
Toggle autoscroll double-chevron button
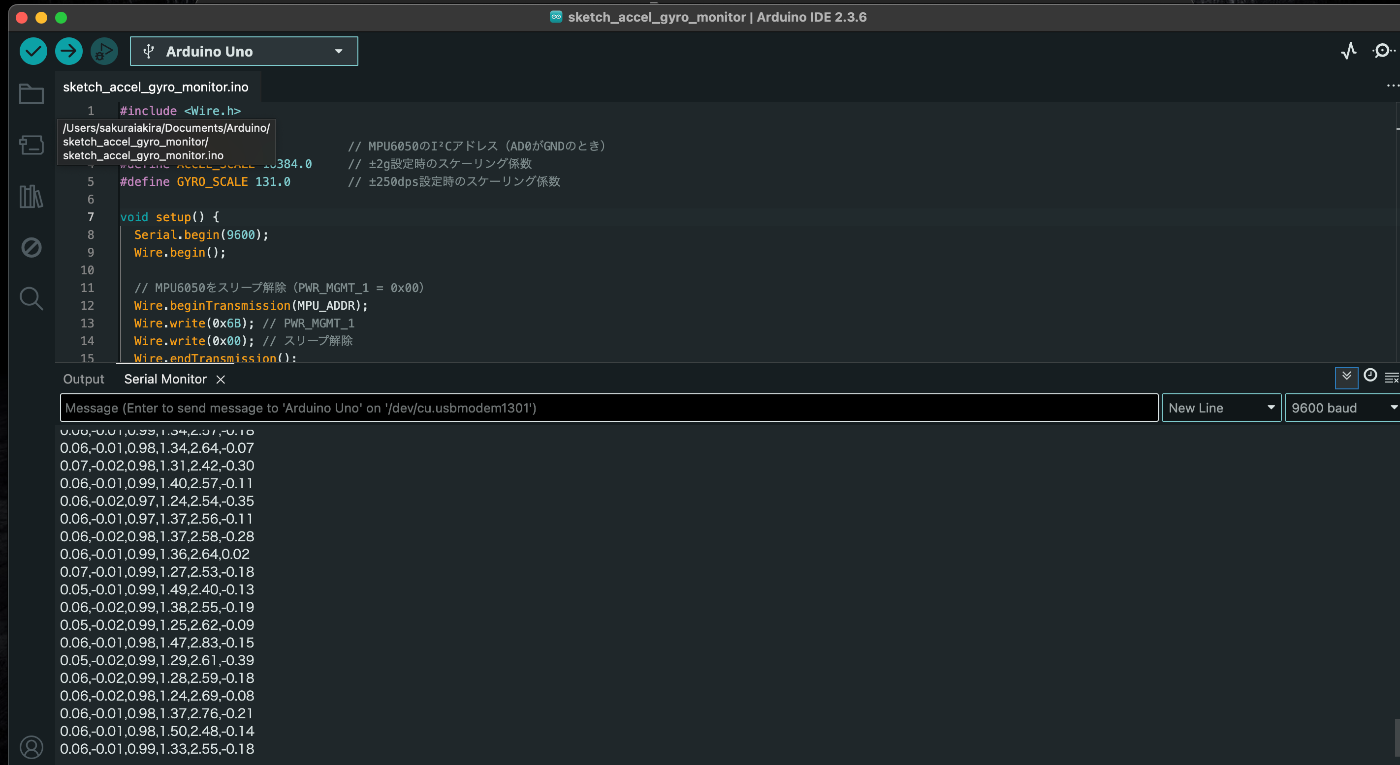click(x=1347, y=376)
